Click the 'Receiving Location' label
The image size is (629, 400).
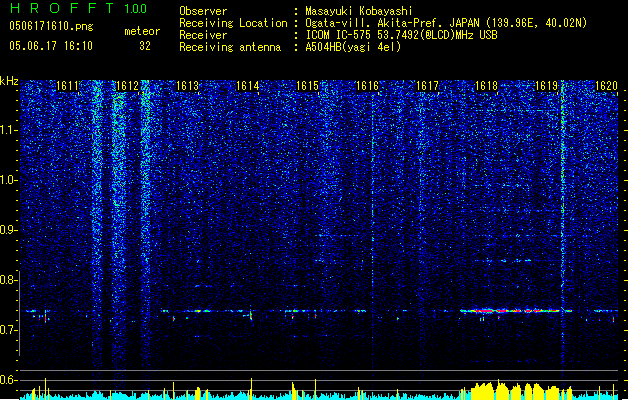point(233,23)
